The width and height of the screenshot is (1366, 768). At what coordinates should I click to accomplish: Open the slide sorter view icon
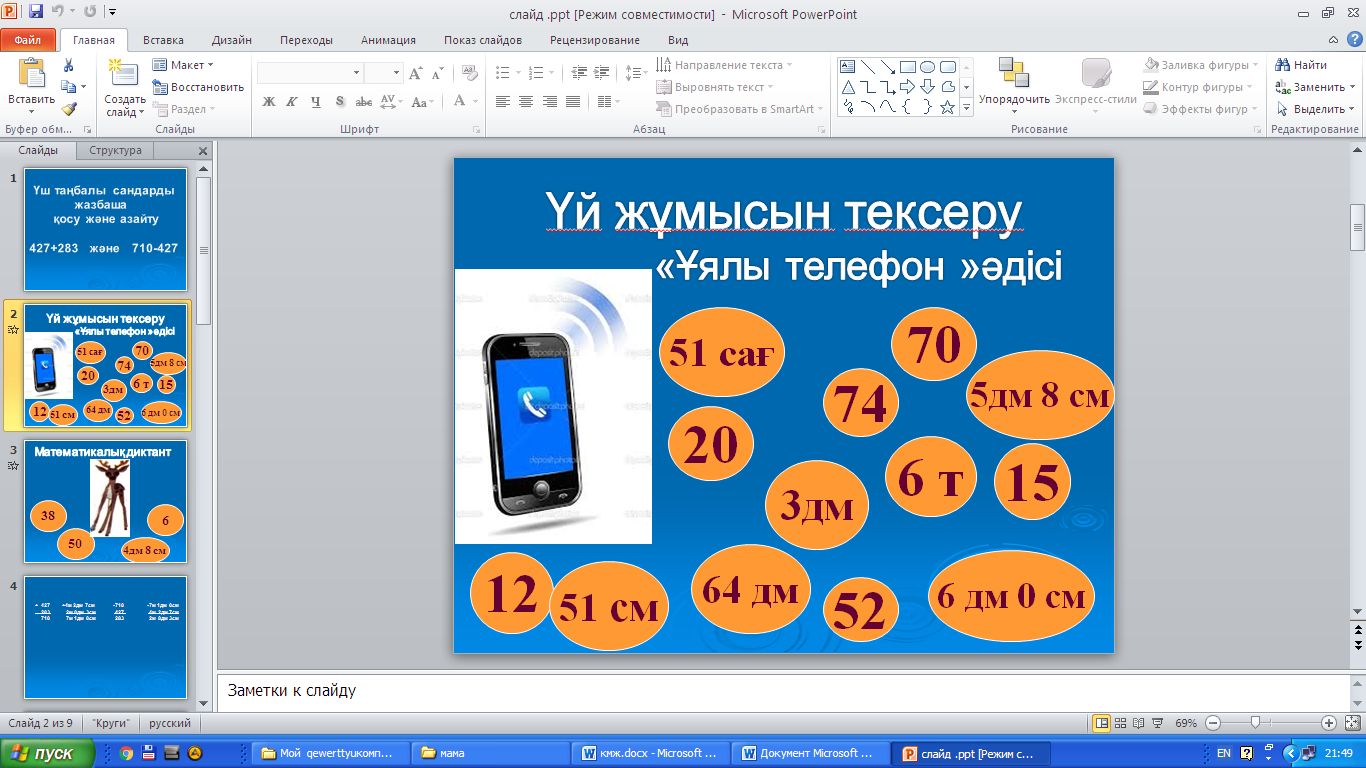point(1121,723)
